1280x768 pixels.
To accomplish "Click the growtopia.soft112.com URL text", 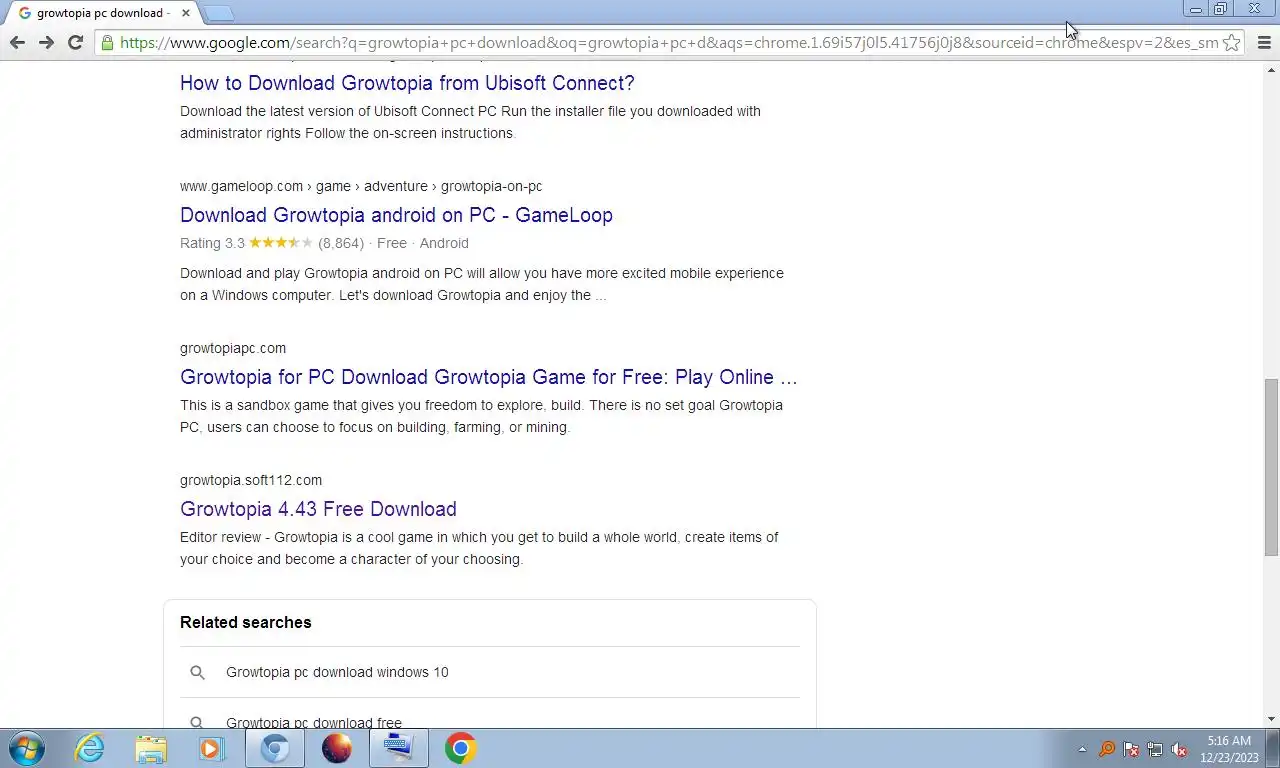I will point(251,480).
